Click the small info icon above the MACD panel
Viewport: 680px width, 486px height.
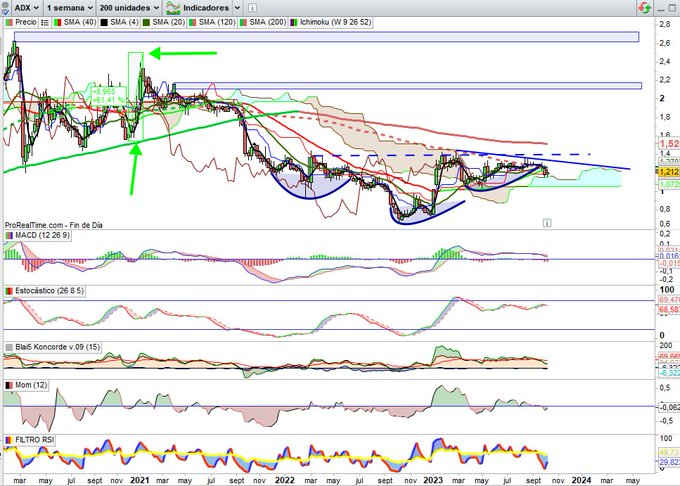[x=547, y=223]
